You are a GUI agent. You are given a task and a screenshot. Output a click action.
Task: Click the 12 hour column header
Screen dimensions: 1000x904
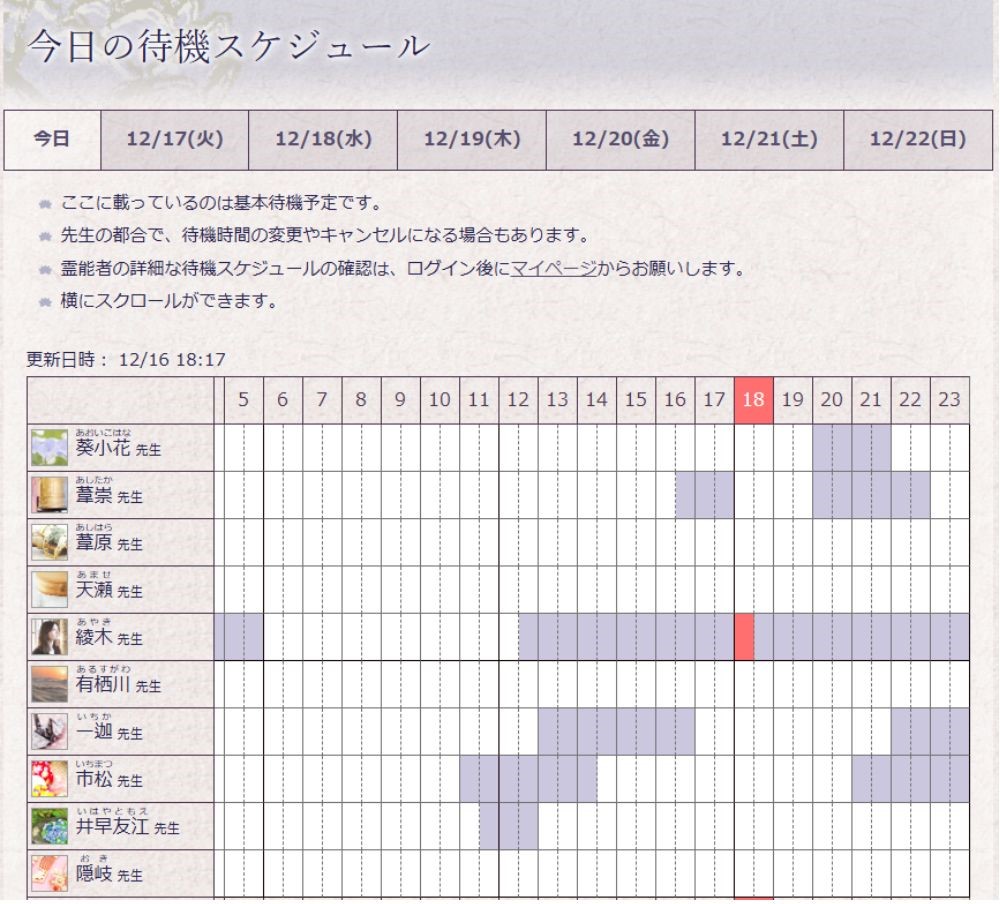[518, 400]
